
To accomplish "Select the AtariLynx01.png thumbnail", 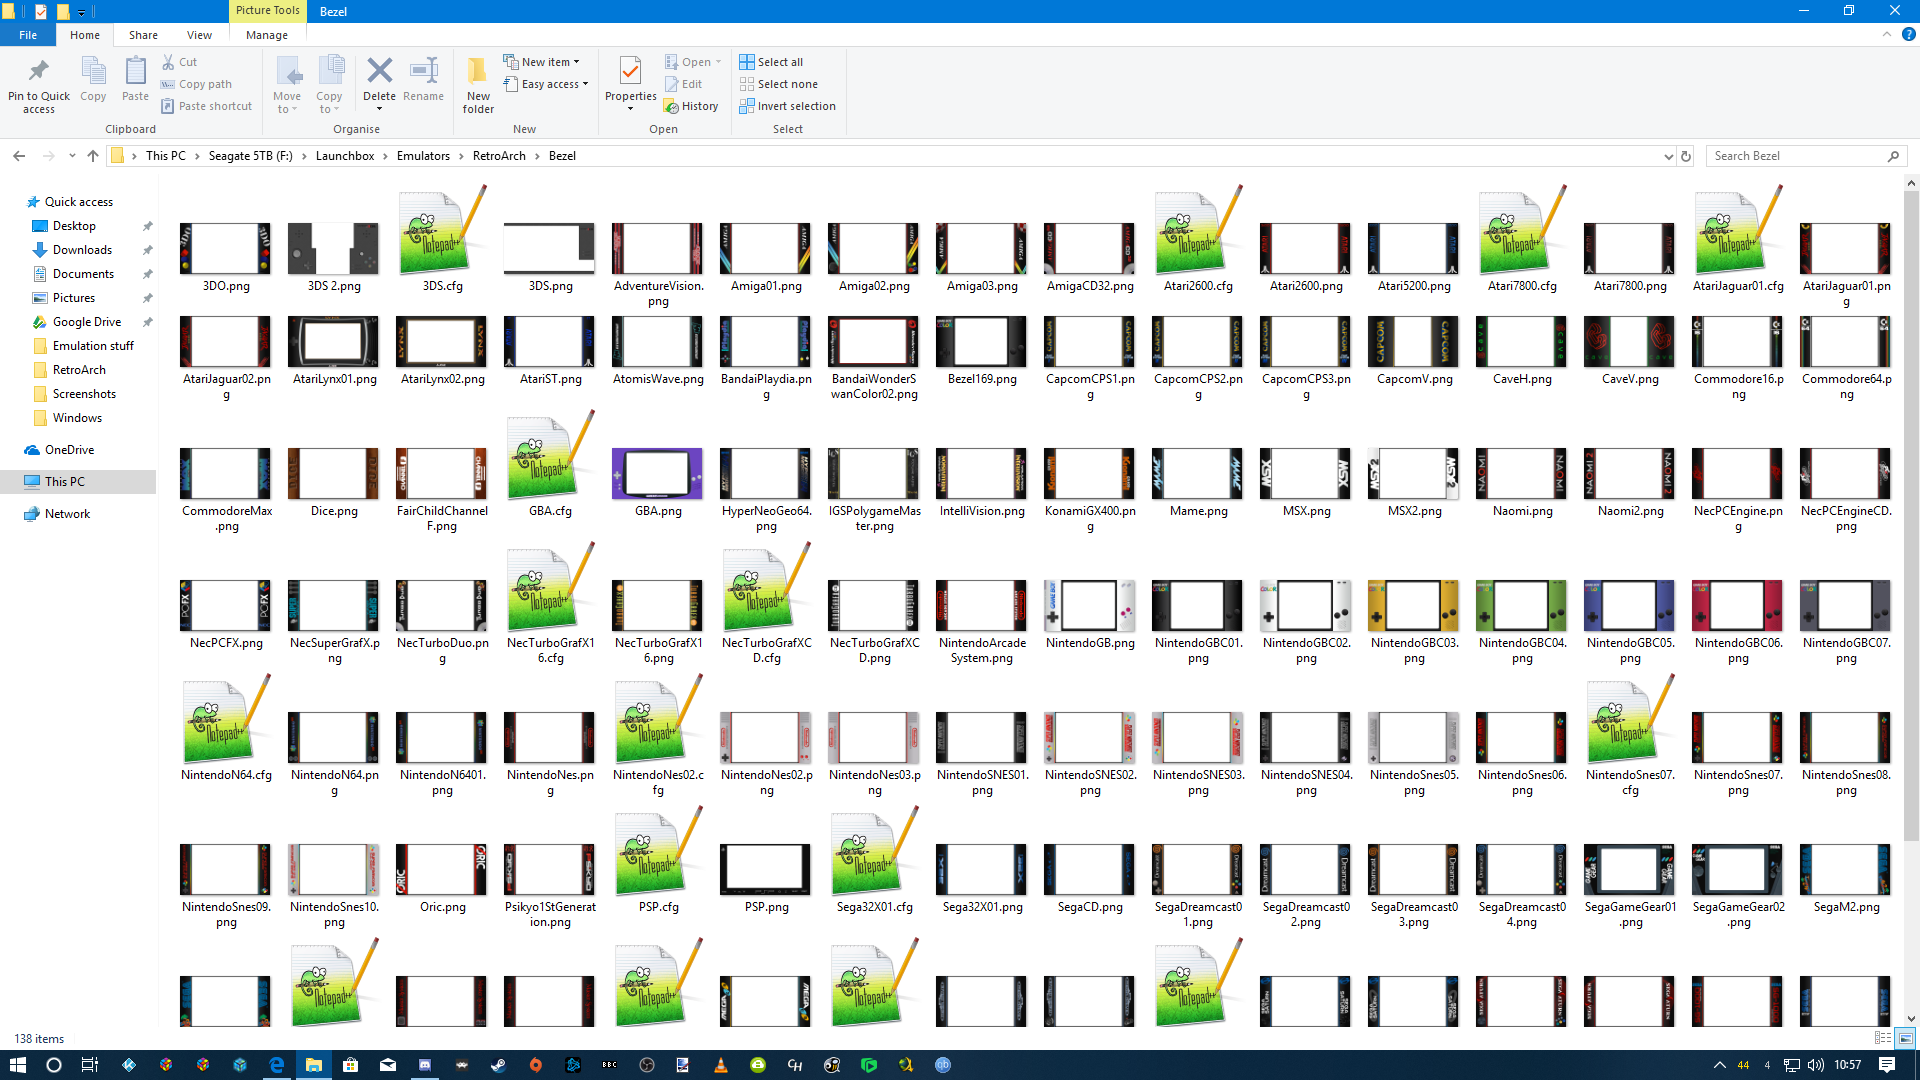I will (333, 342).
